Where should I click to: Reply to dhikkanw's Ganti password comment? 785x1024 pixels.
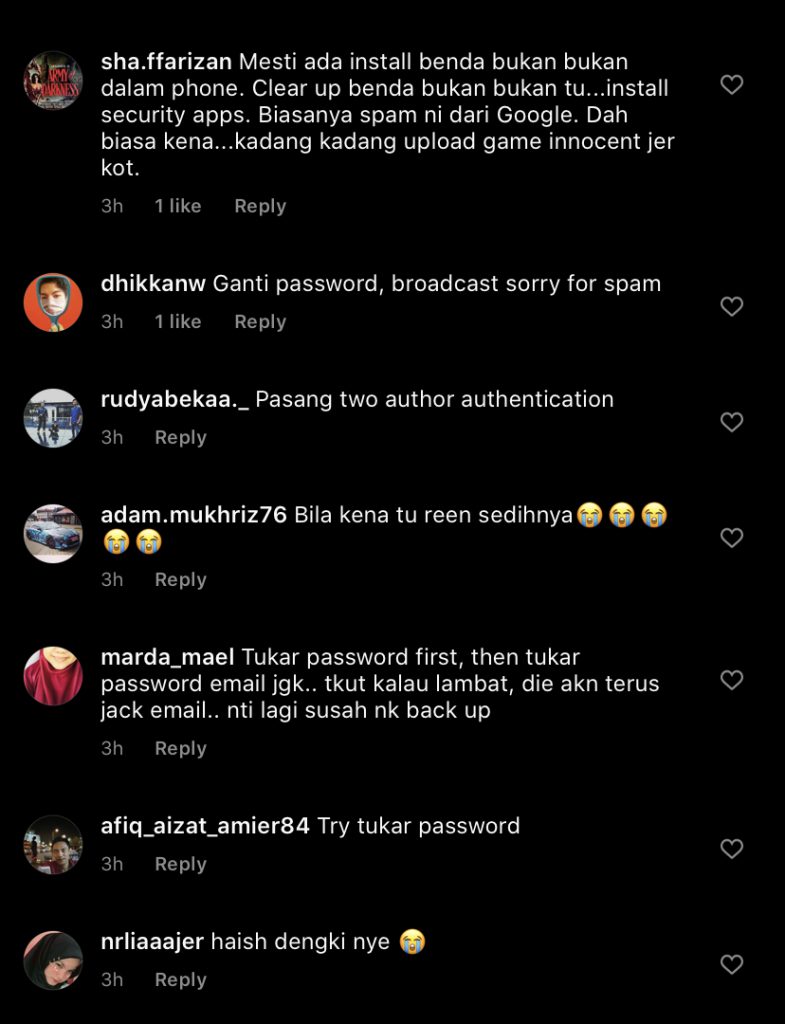[x=260, y=322]
